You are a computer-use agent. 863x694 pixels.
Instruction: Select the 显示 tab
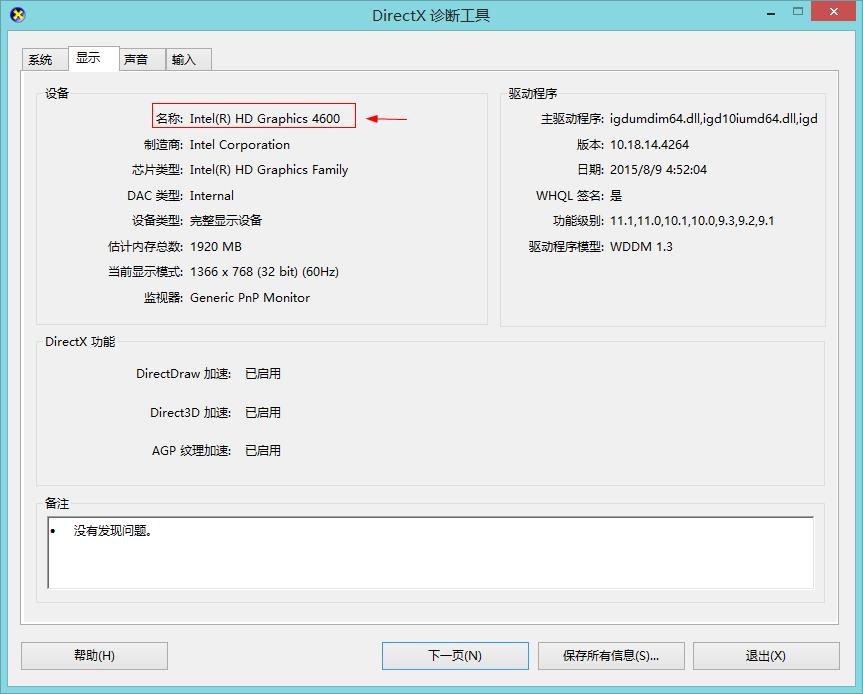click(x=94, y=58)
